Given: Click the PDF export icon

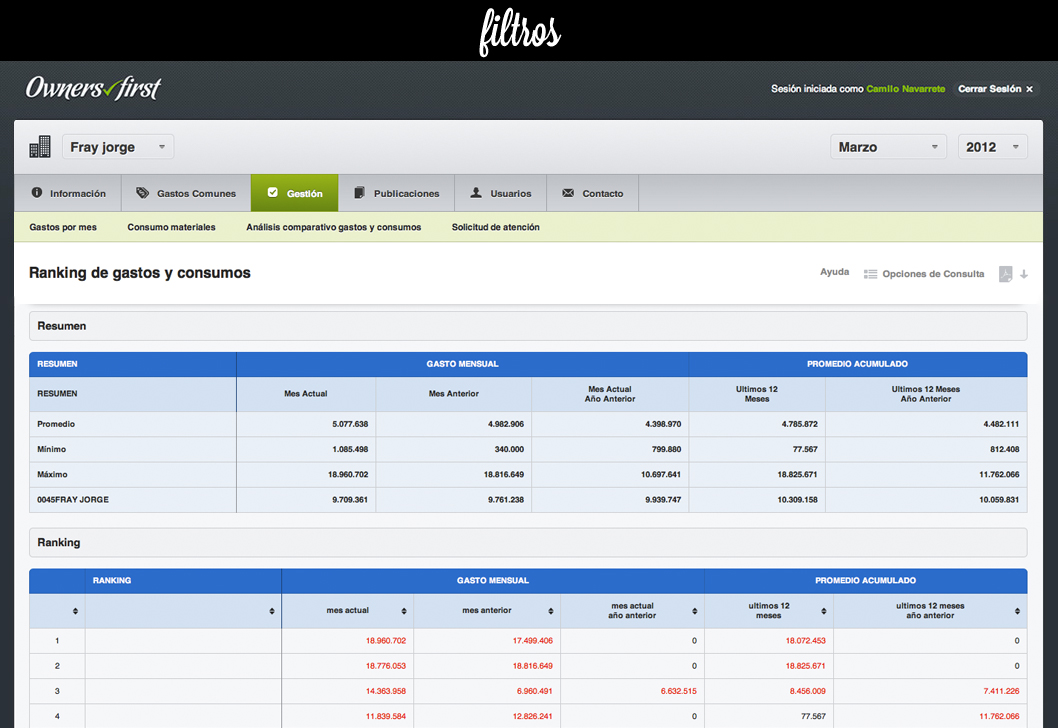Looking at the screenshot, I should [x=1005, y=274].
